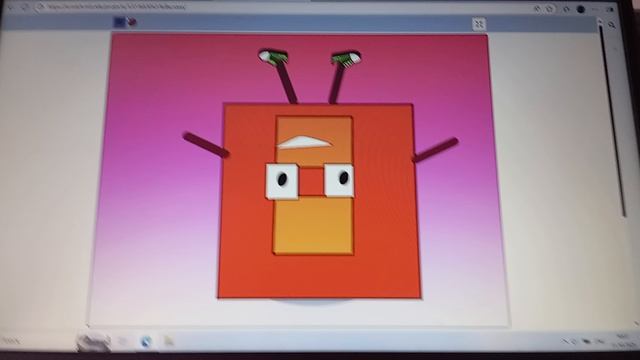Image resolution: width=640 pixels, height=360 pixels.
Task: Click the browser profile avatar icon
Action: [580, 9]
